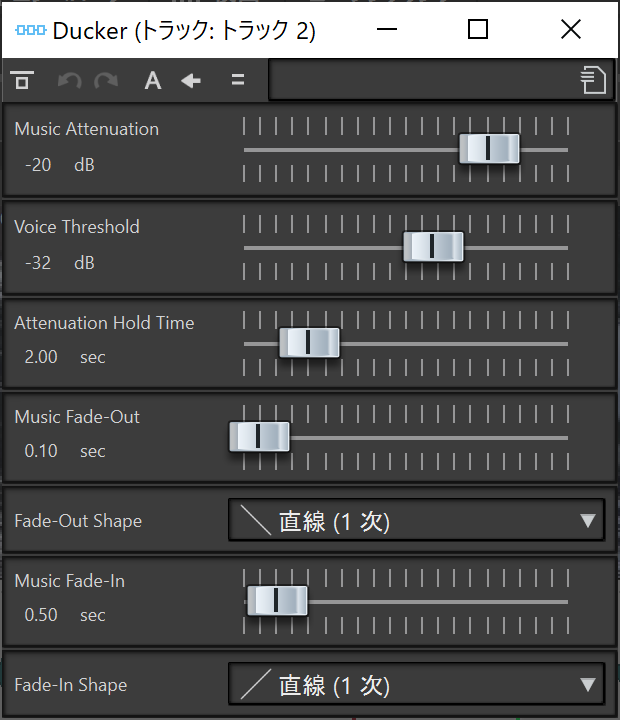Click the Voice Threshold slider handle
This screenshot has height=720, width=620.
pos(433,246)
